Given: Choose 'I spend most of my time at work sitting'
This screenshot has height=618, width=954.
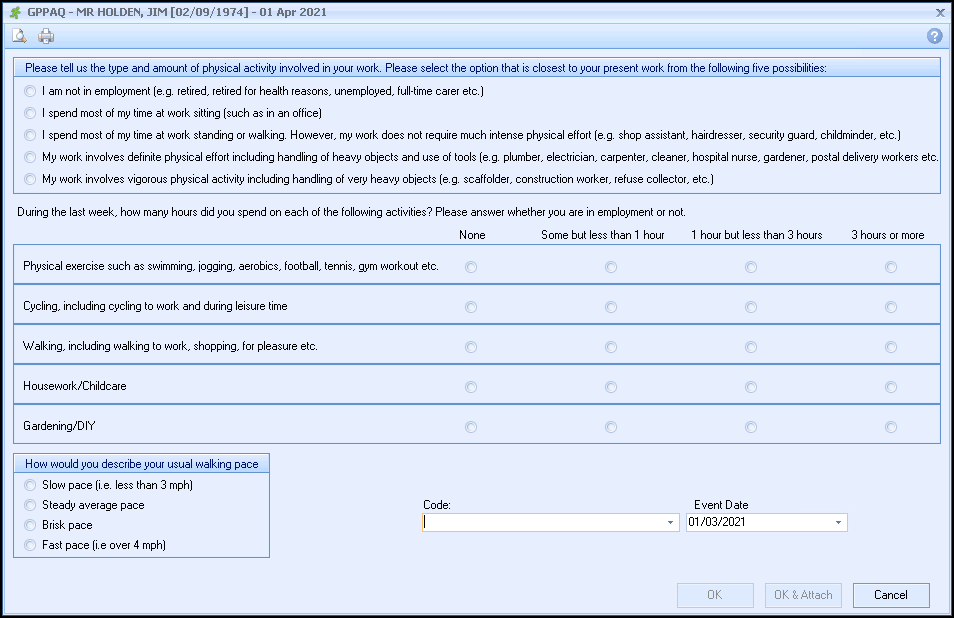Looking at the screenshot, I should click(30, 113).
